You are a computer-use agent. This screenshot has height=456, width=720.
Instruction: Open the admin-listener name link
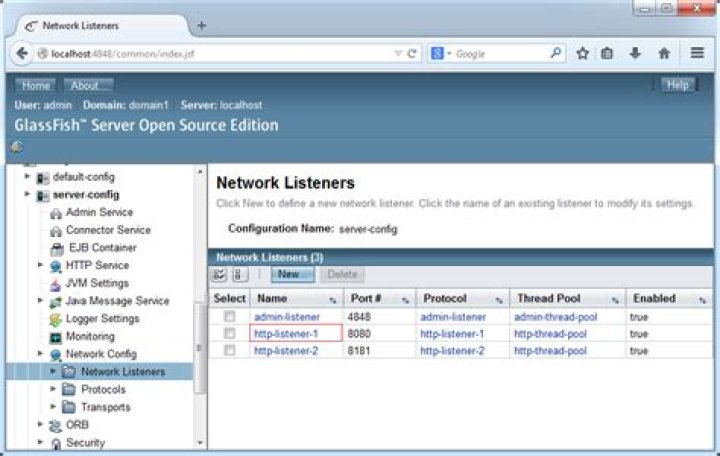(287, 317)
